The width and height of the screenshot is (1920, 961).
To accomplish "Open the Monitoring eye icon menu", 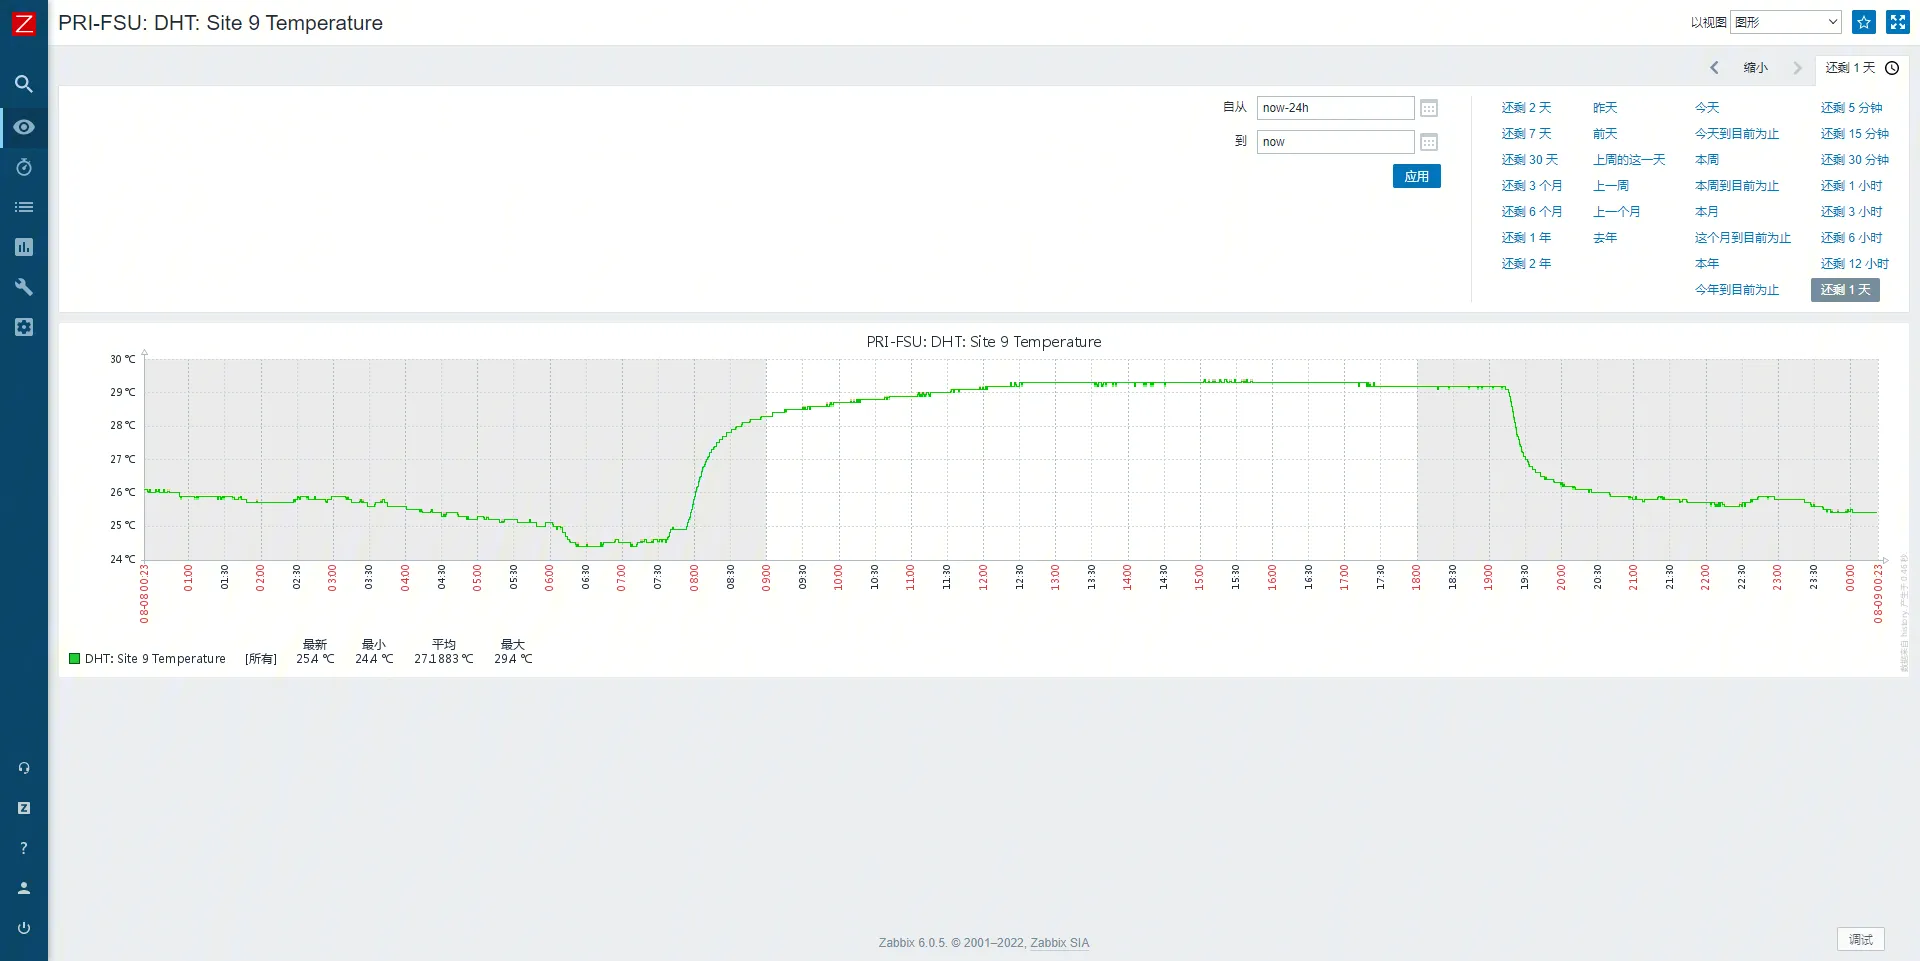I will click(24, 127).
